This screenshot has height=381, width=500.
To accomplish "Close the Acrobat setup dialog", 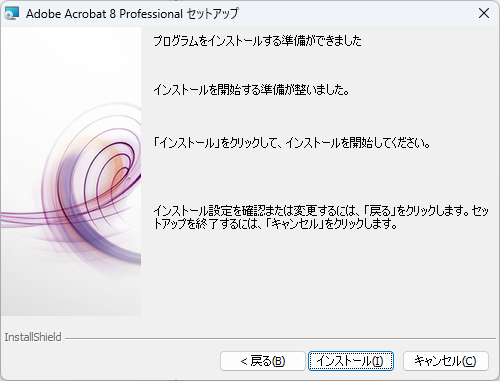I will pos(484,13).
